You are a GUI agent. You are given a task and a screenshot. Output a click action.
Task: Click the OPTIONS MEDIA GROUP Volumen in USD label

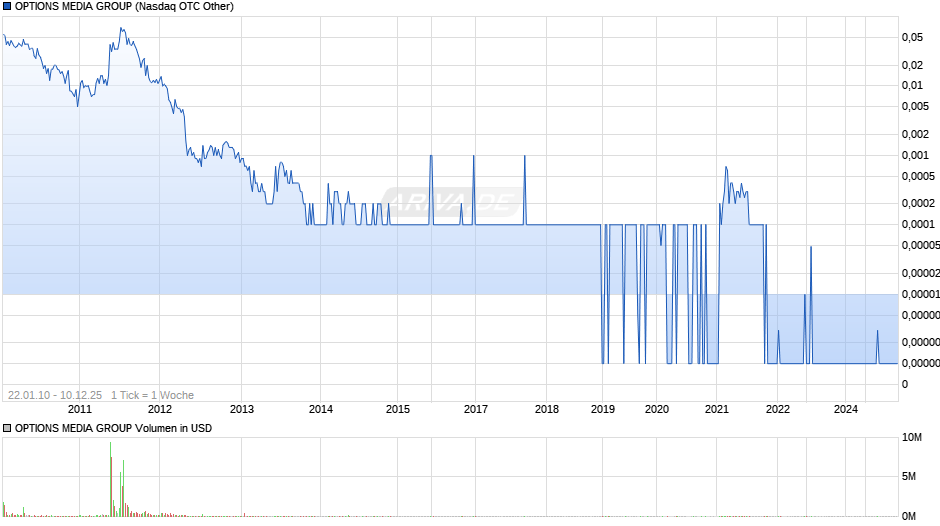(x=113, y=428)
